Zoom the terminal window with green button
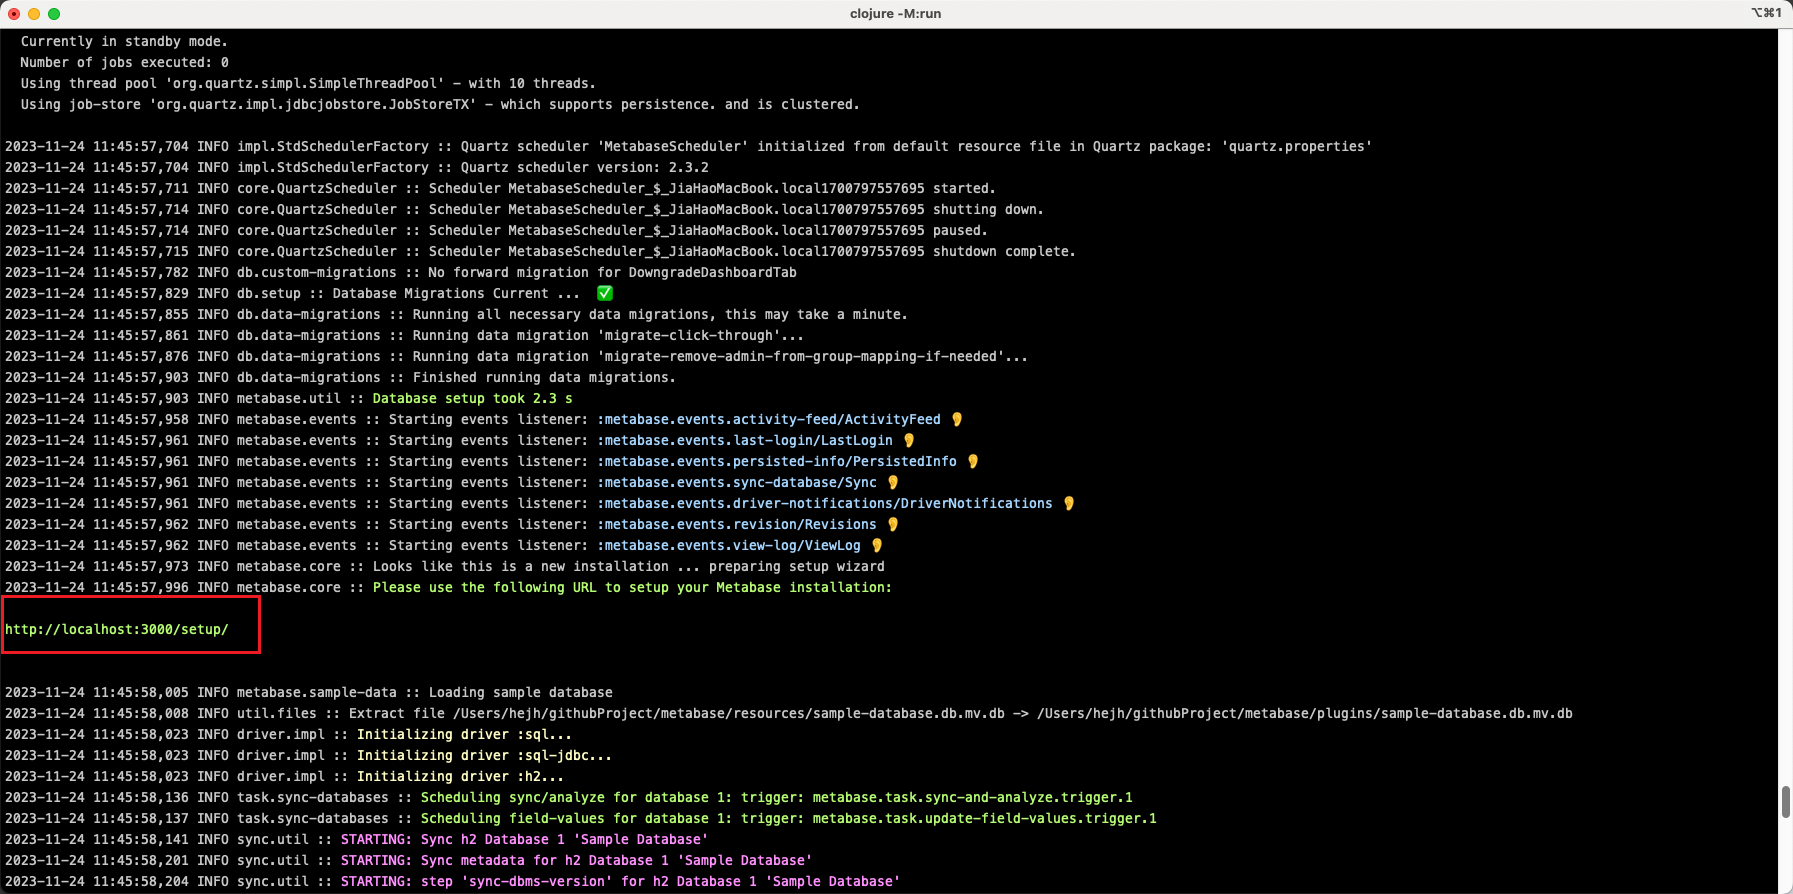1793x894 pixels. click(x=54, y=13)
